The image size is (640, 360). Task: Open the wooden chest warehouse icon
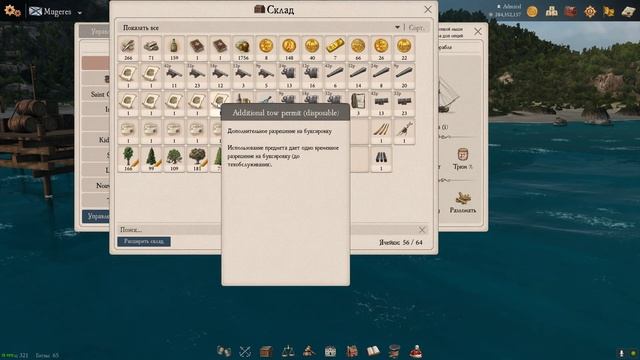click(266, 351)
